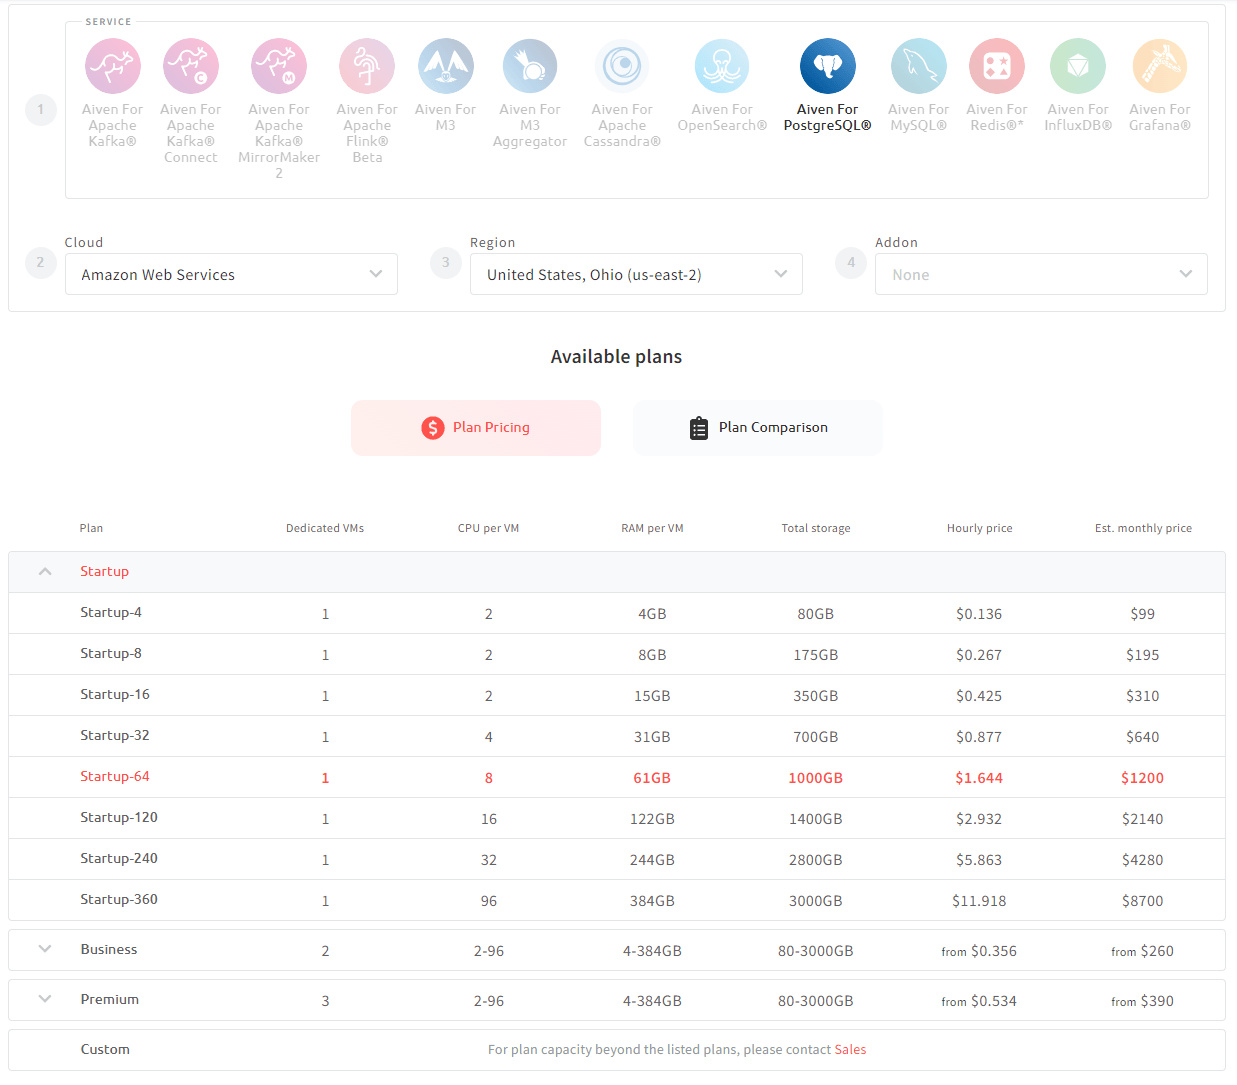Open the Addon dropdown
The width and height of the screenshot is (1237, 1085).
point(1041,274)
